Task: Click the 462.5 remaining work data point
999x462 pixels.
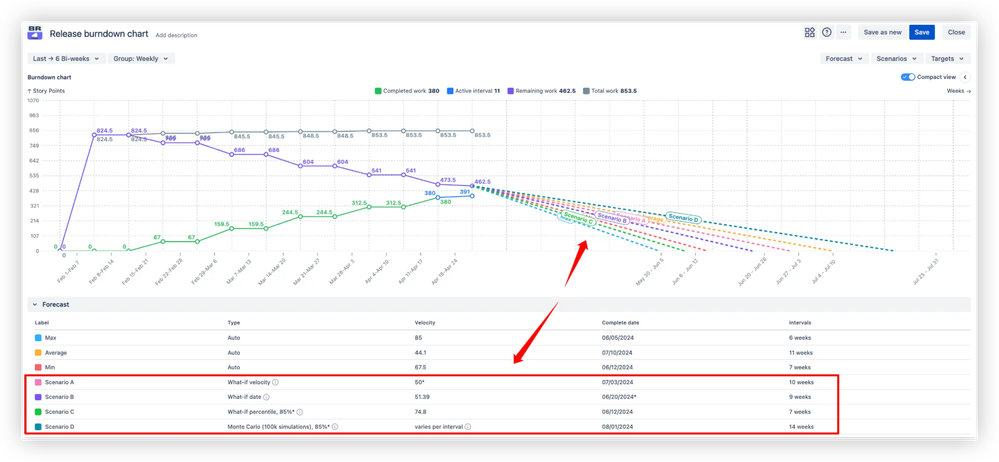Action: click(472, 185)
